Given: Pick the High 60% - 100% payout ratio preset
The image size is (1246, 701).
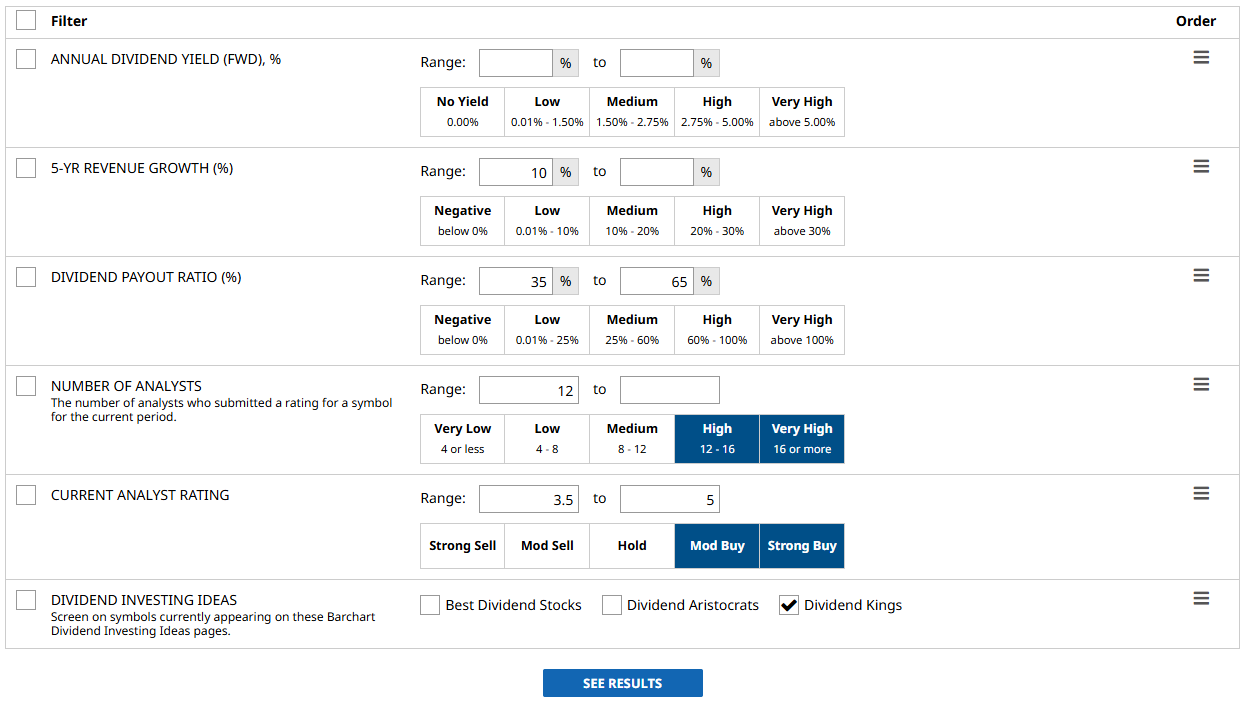Looking at the screenshot, I should (717, 329).
